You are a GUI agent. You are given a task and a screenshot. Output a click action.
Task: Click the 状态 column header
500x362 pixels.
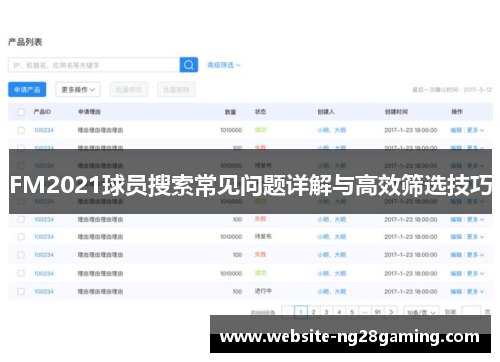pyautogui.click(x=260, y=112)
